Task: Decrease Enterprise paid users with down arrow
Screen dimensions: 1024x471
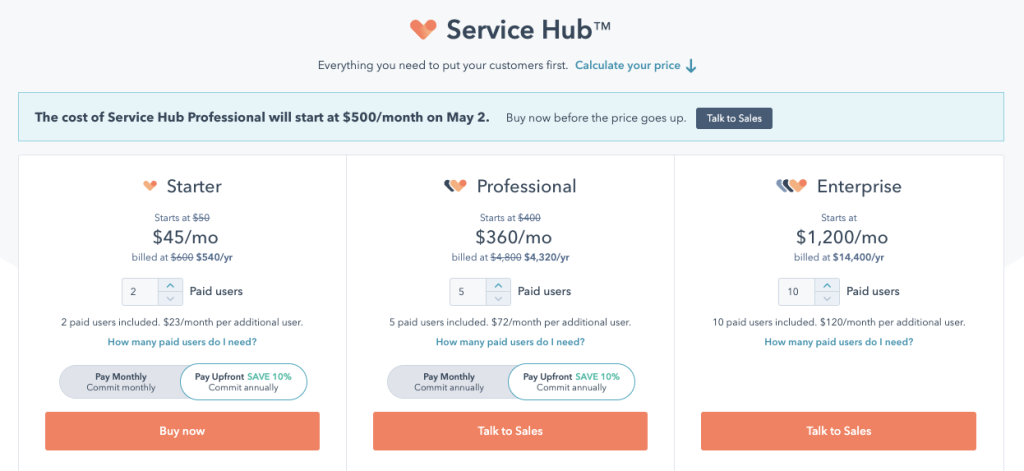Action: point(827,299)
